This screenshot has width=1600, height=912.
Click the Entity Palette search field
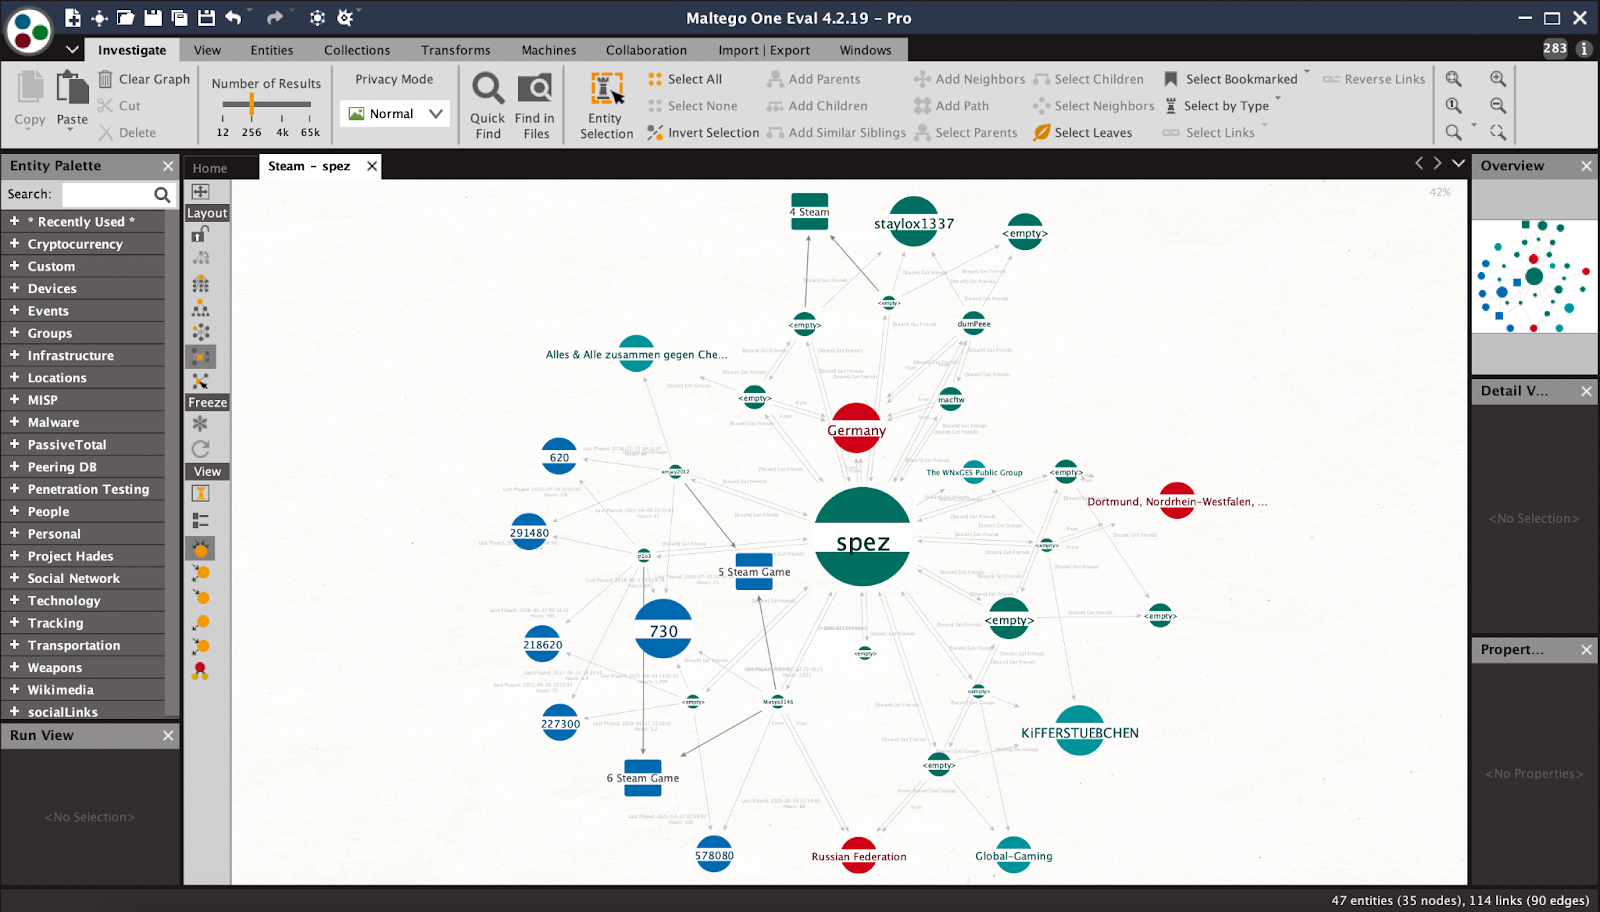click(x=100, y=194)
